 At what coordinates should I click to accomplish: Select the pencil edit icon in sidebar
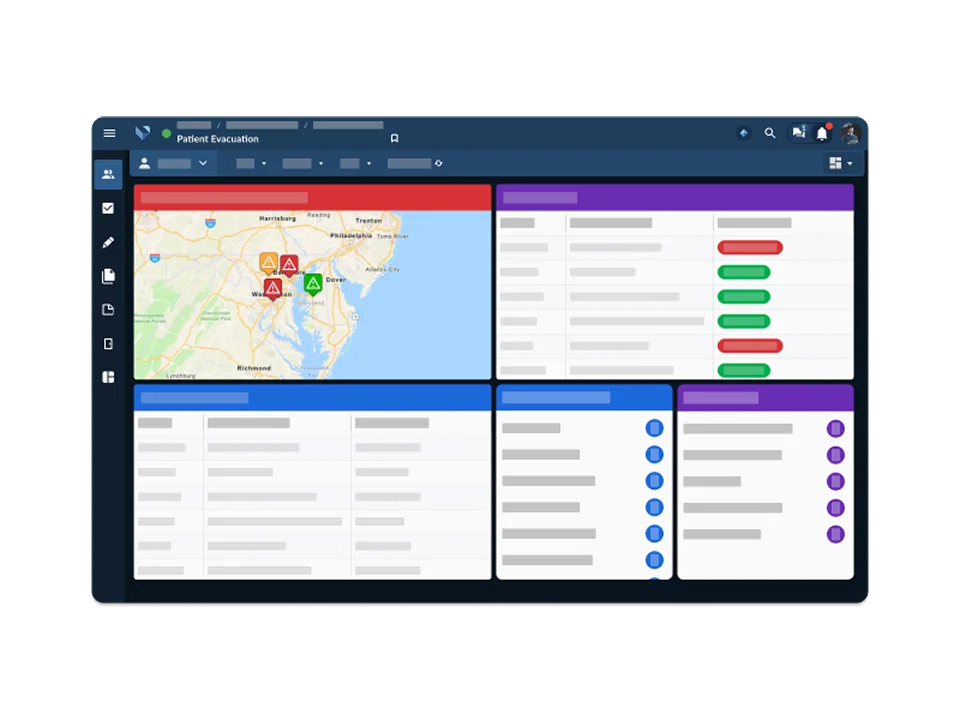[108, 242]
